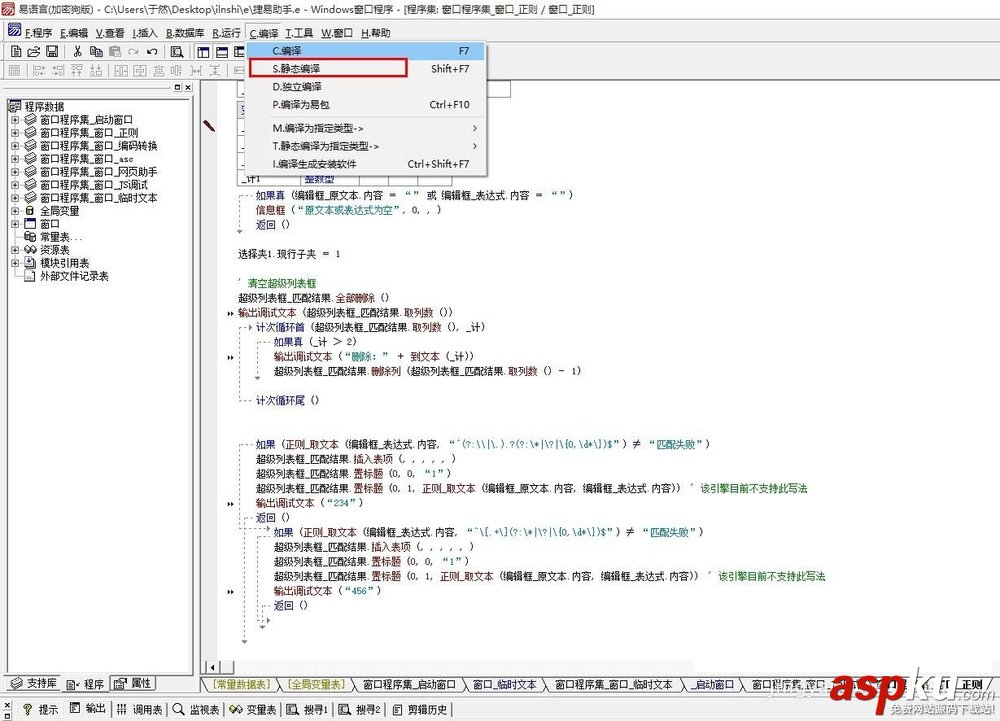The width and height of the screenshot is (1000, 721).
Task: Undo using curved arrow toolbar icon
Action: (x=152, y=52)
